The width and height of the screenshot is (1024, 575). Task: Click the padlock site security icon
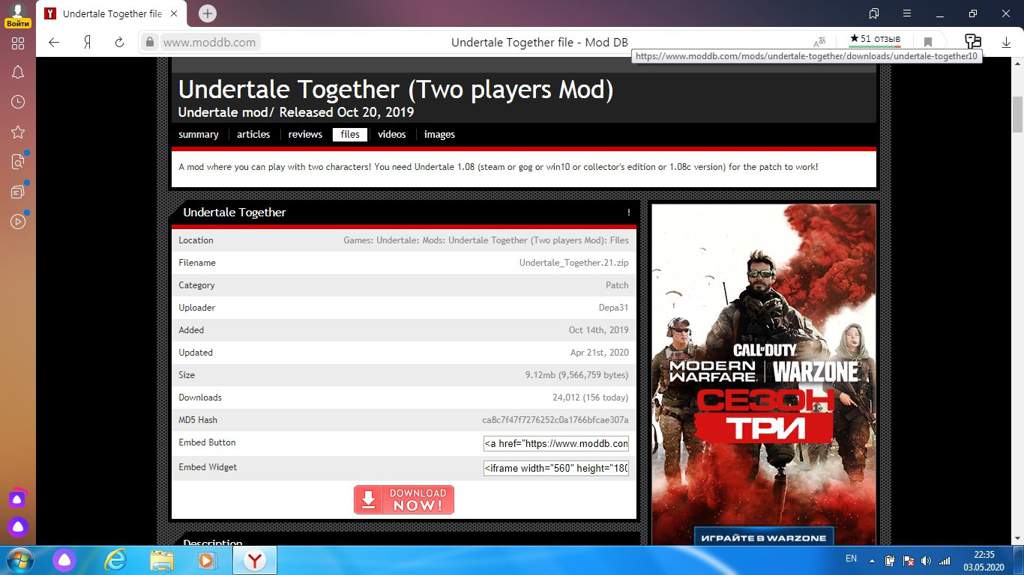[x=150, y=42]
